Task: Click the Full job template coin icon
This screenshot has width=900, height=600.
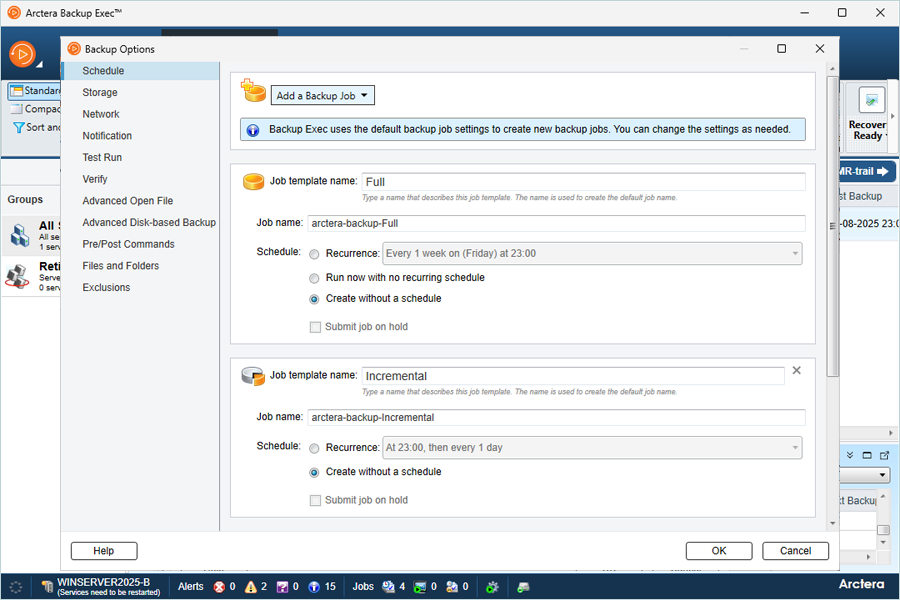Action: 253,181
